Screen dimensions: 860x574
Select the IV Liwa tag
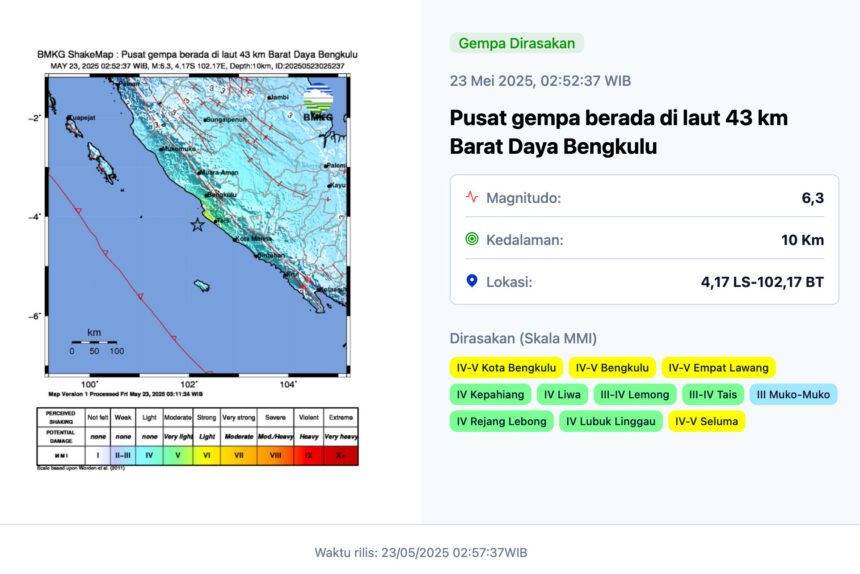562,395
